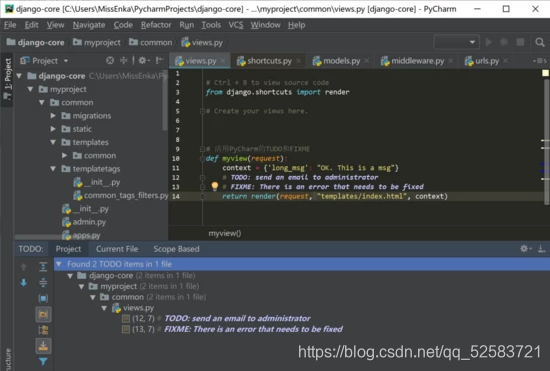Toggle the Autoscroll to Source icon

pyautogui.click(x=43, y=346)
